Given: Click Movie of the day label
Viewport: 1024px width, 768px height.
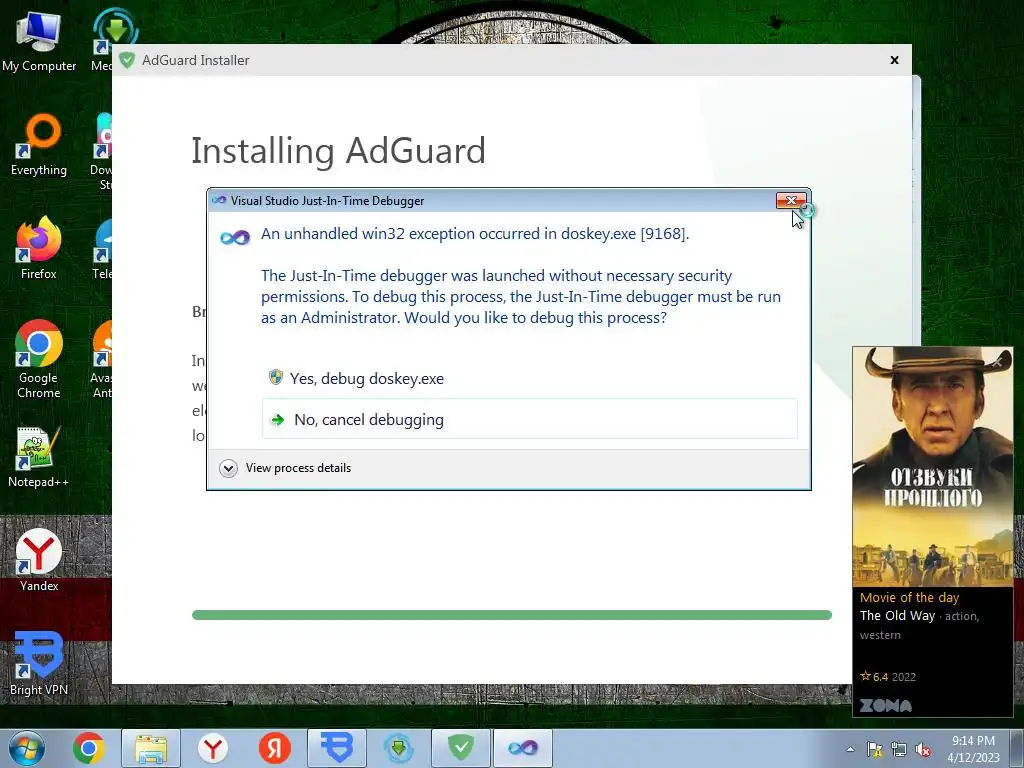Looking at the screenshot, I should coord(909,598).
